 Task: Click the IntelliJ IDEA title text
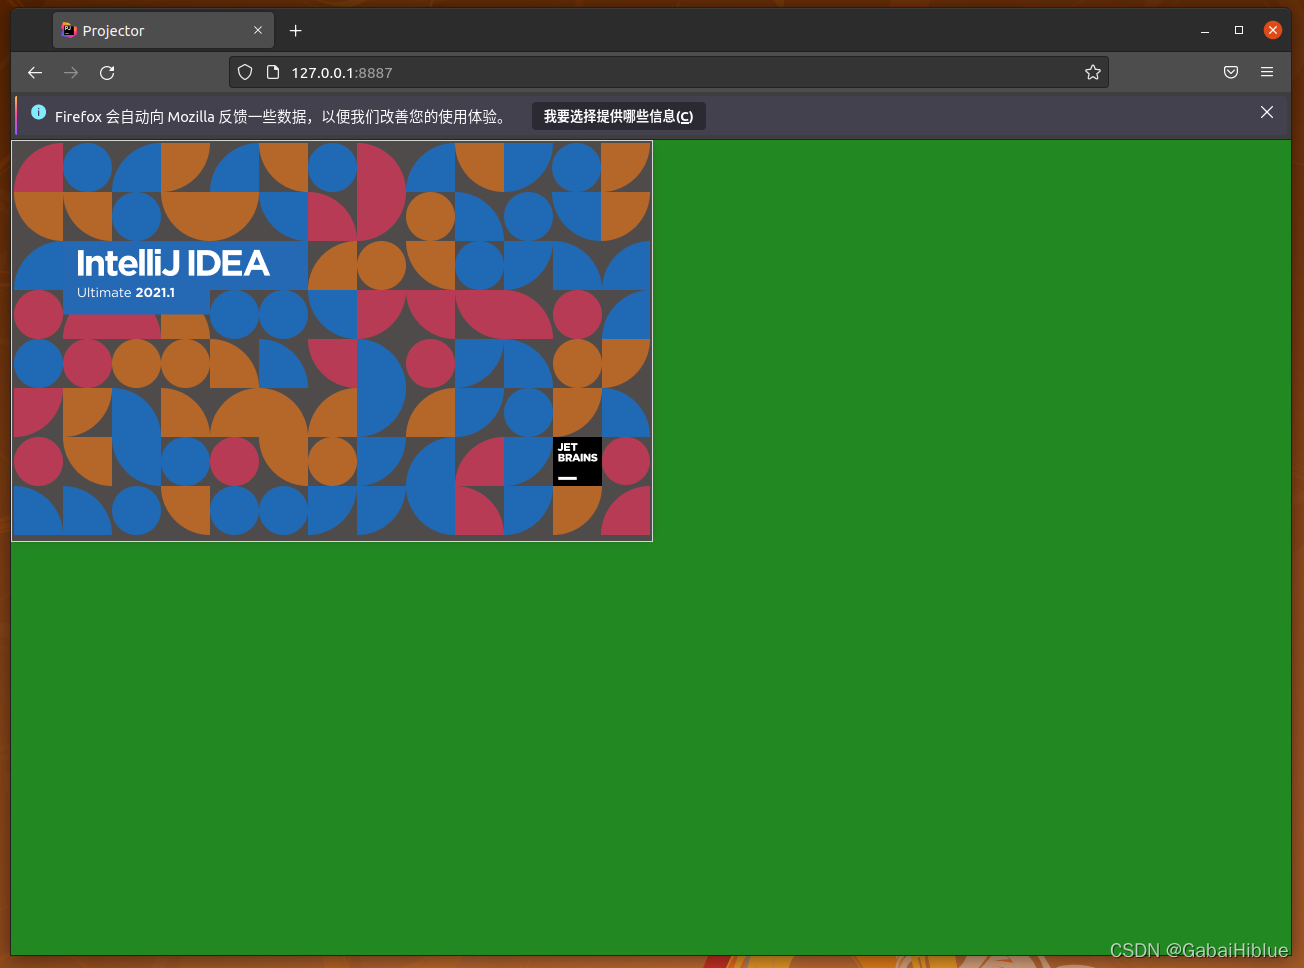point(173,263)
